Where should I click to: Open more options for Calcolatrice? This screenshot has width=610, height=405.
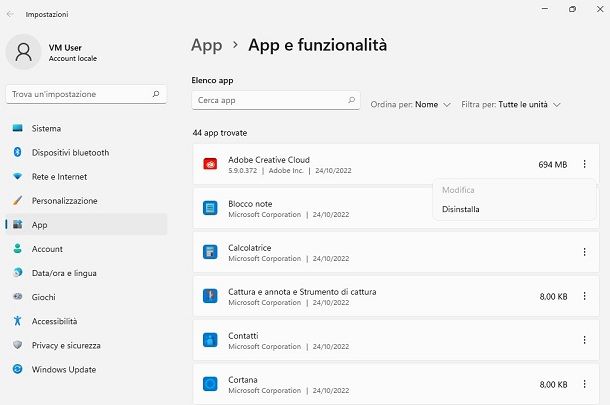[584, 252]
